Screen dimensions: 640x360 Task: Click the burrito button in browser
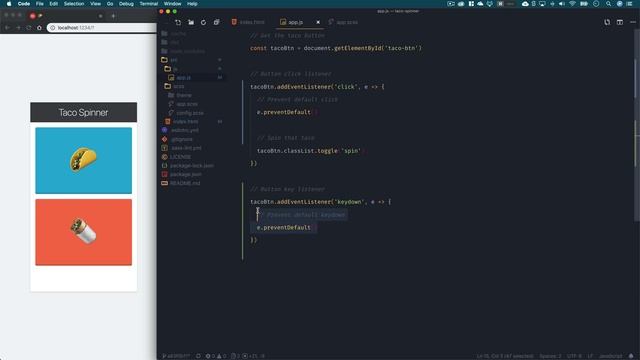point(84,232)
